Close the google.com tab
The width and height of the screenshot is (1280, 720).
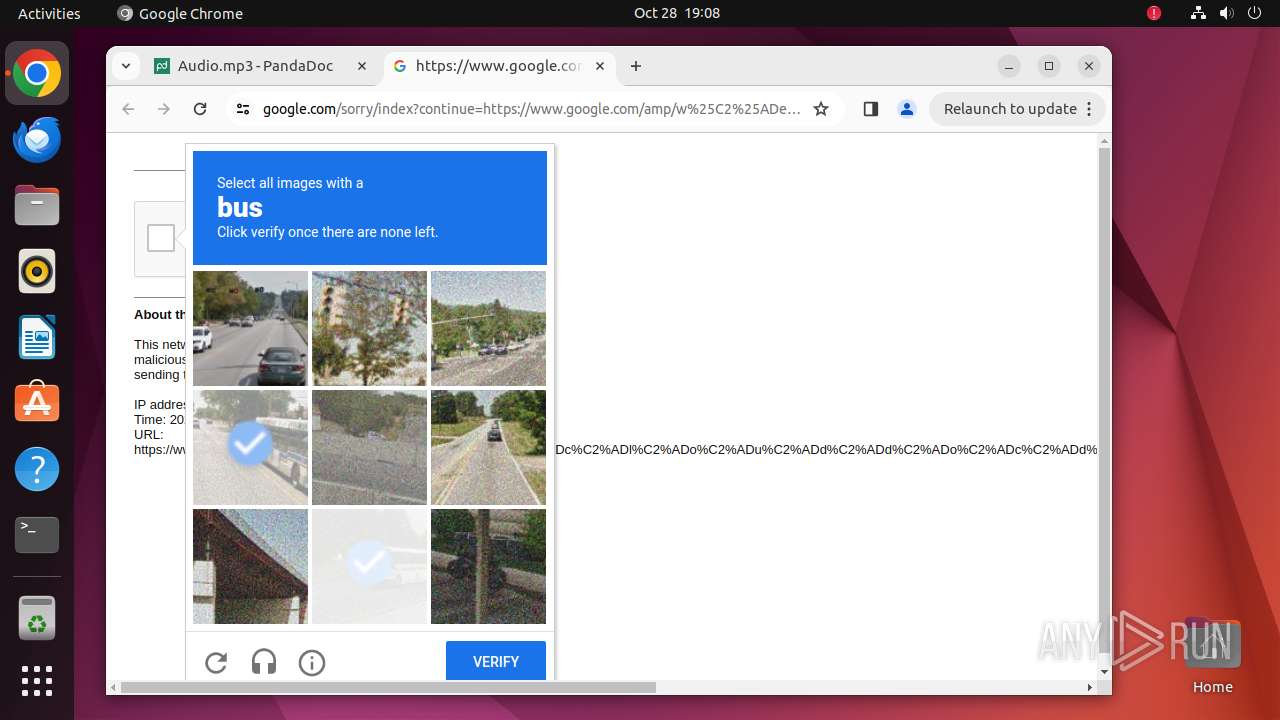pyautogui.click(x=600, y=66)
